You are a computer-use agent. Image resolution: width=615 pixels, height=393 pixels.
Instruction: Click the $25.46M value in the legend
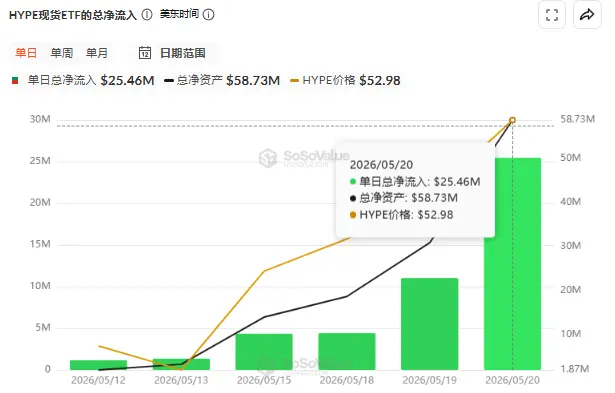pyautogui.click(x=127, y=80)
